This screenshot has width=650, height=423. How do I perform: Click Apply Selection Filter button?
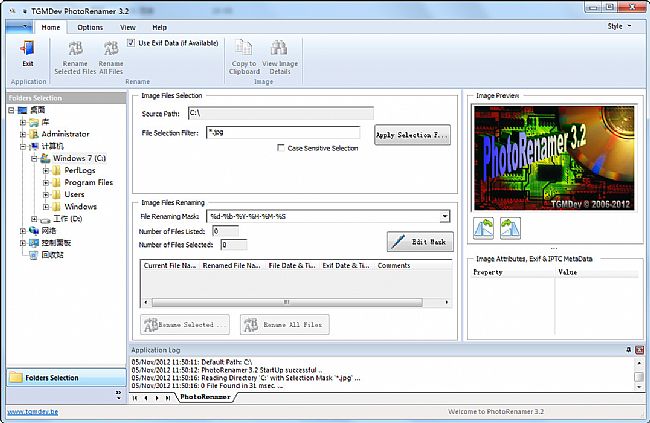pyautogui.click(x=412, y=135)
